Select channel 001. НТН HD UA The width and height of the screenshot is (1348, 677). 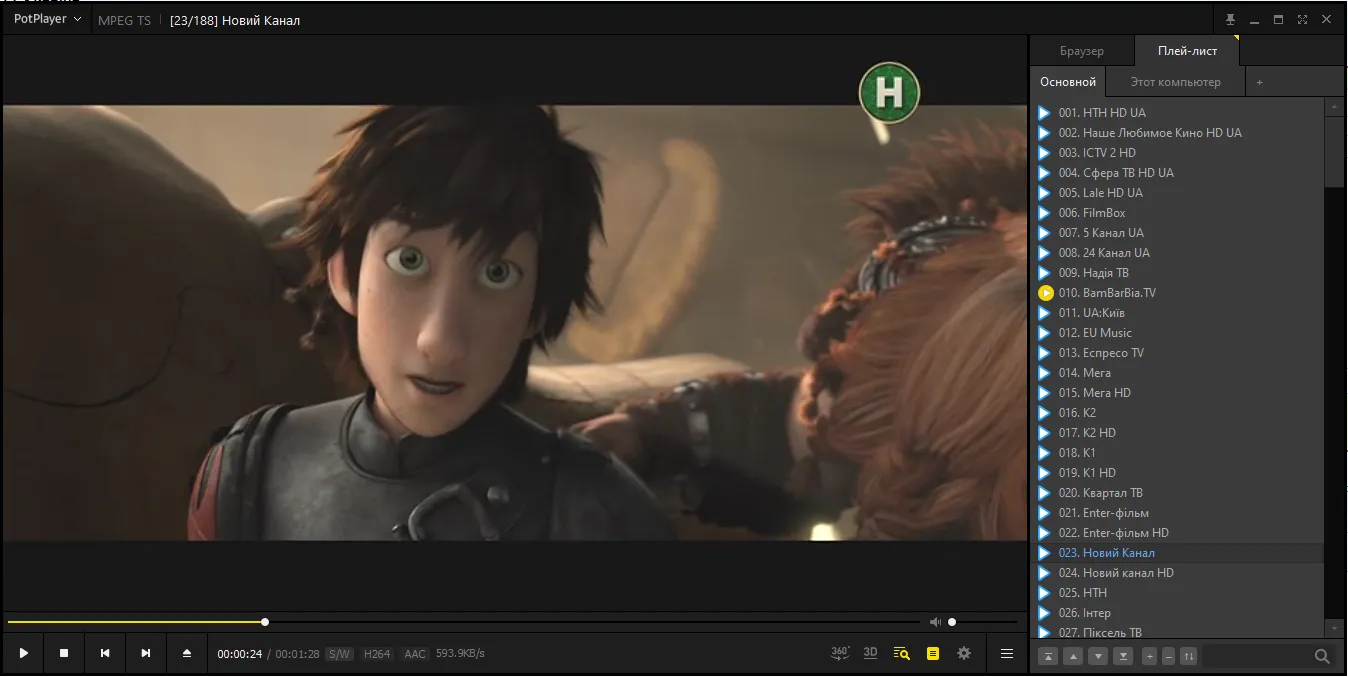(x=1178, y=113)
